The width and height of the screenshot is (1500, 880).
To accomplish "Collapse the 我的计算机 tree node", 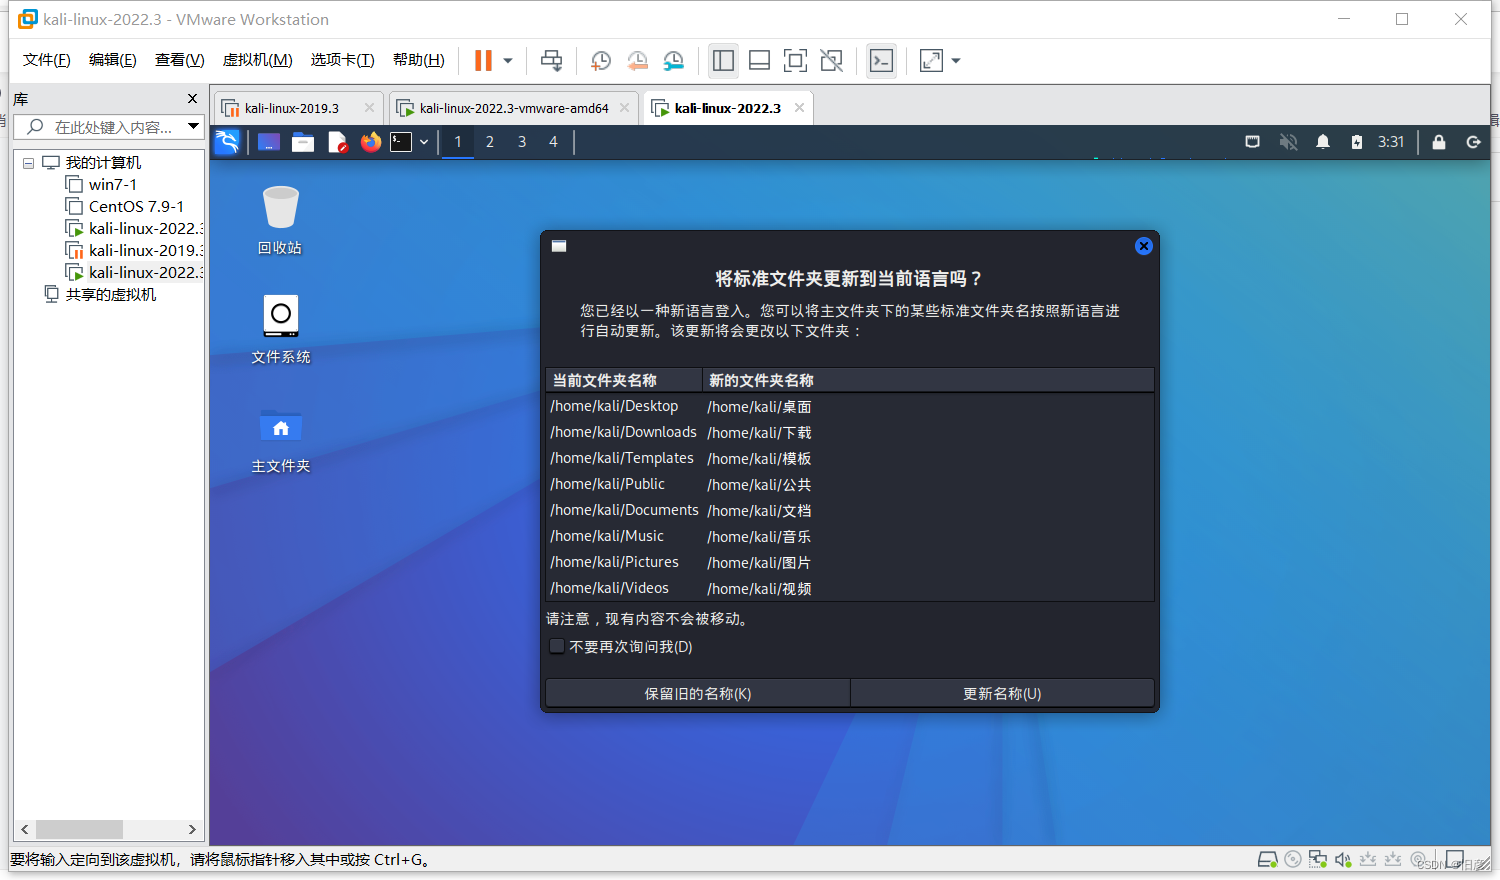I will 28,163.
